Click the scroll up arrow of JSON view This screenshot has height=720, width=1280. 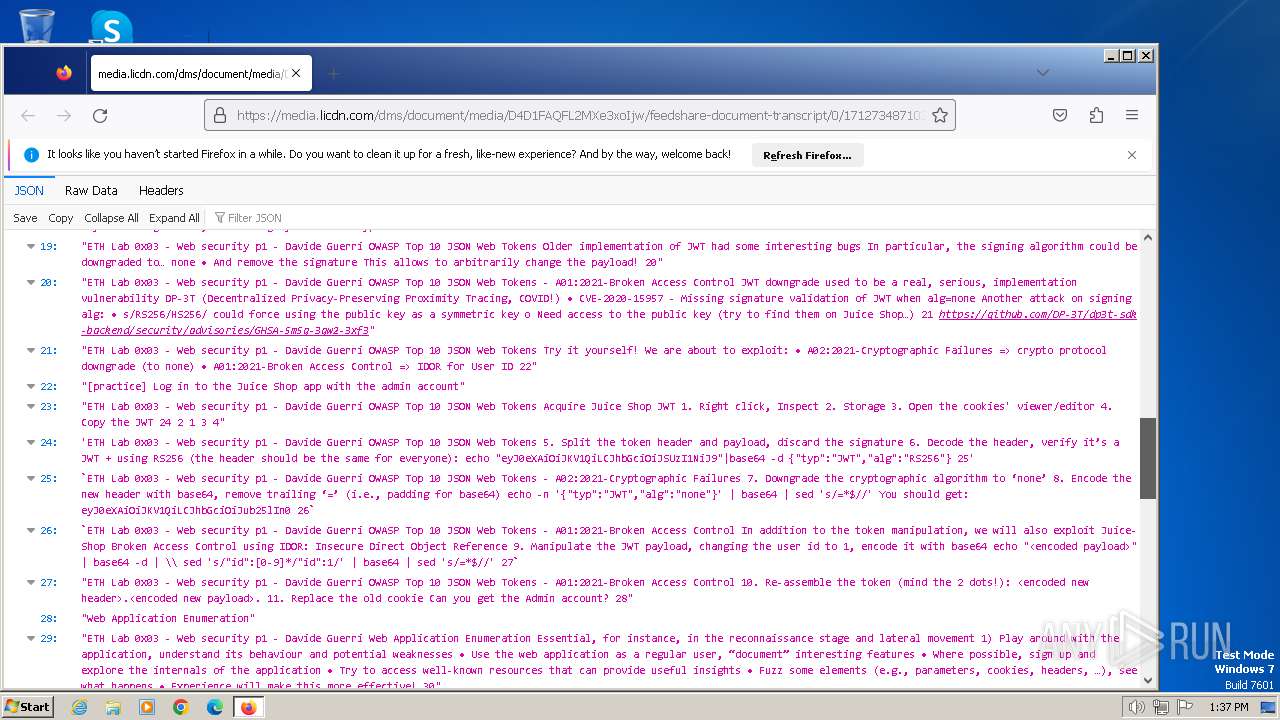click(x=1148, y=239)
